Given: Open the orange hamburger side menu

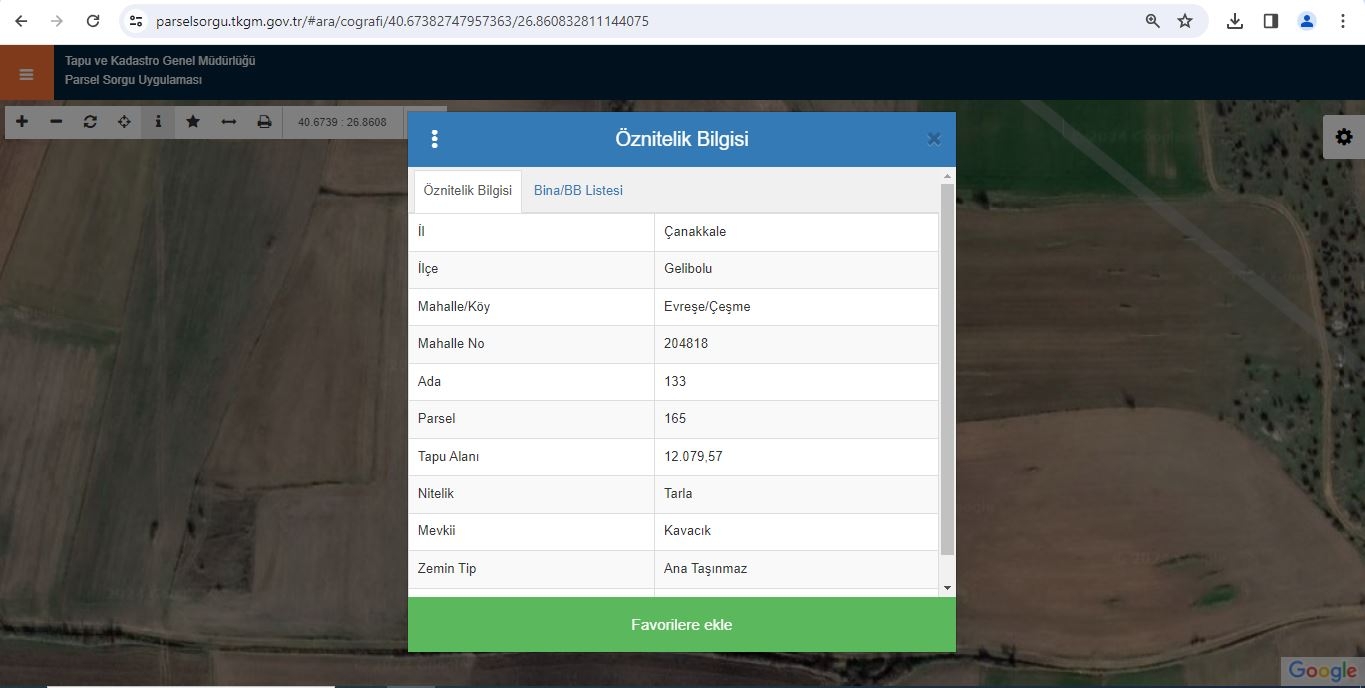Looking at the screenshot, I should pyautogui.click(x=26, y=74).
